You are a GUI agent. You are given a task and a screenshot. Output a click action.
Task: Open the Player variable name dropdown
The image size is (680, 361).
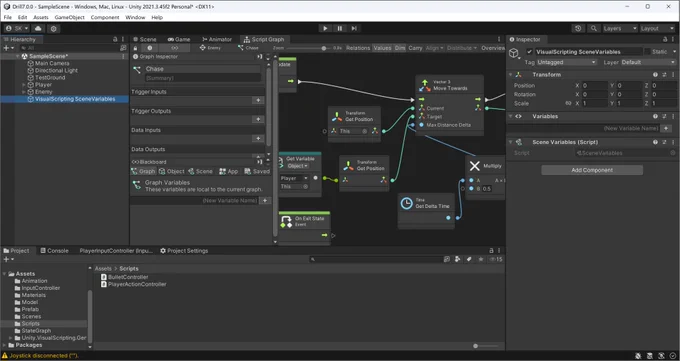coord(294,178)
